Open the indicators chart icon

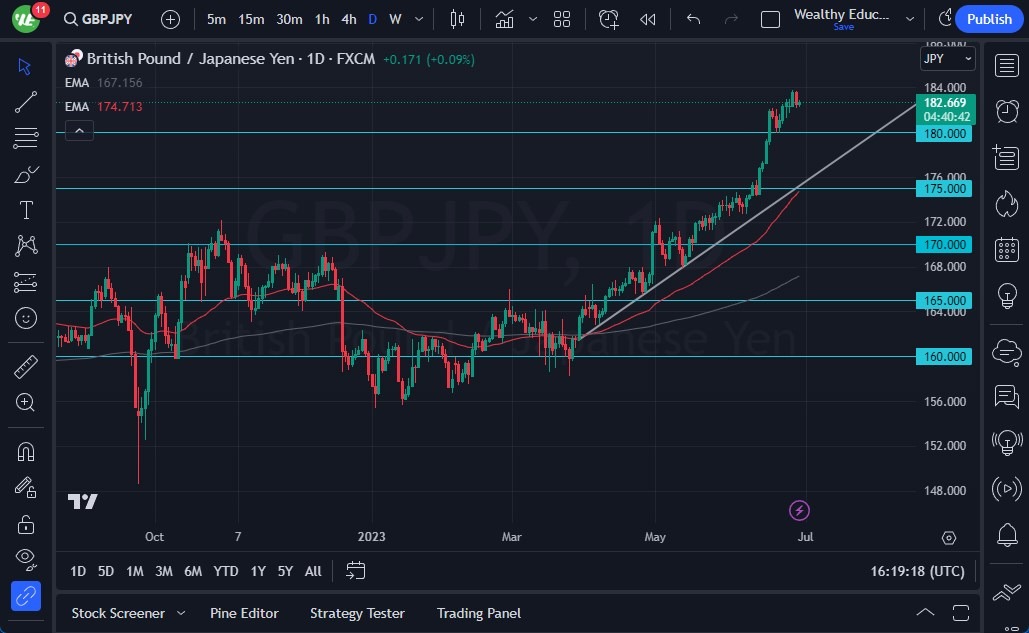point(504,19)
